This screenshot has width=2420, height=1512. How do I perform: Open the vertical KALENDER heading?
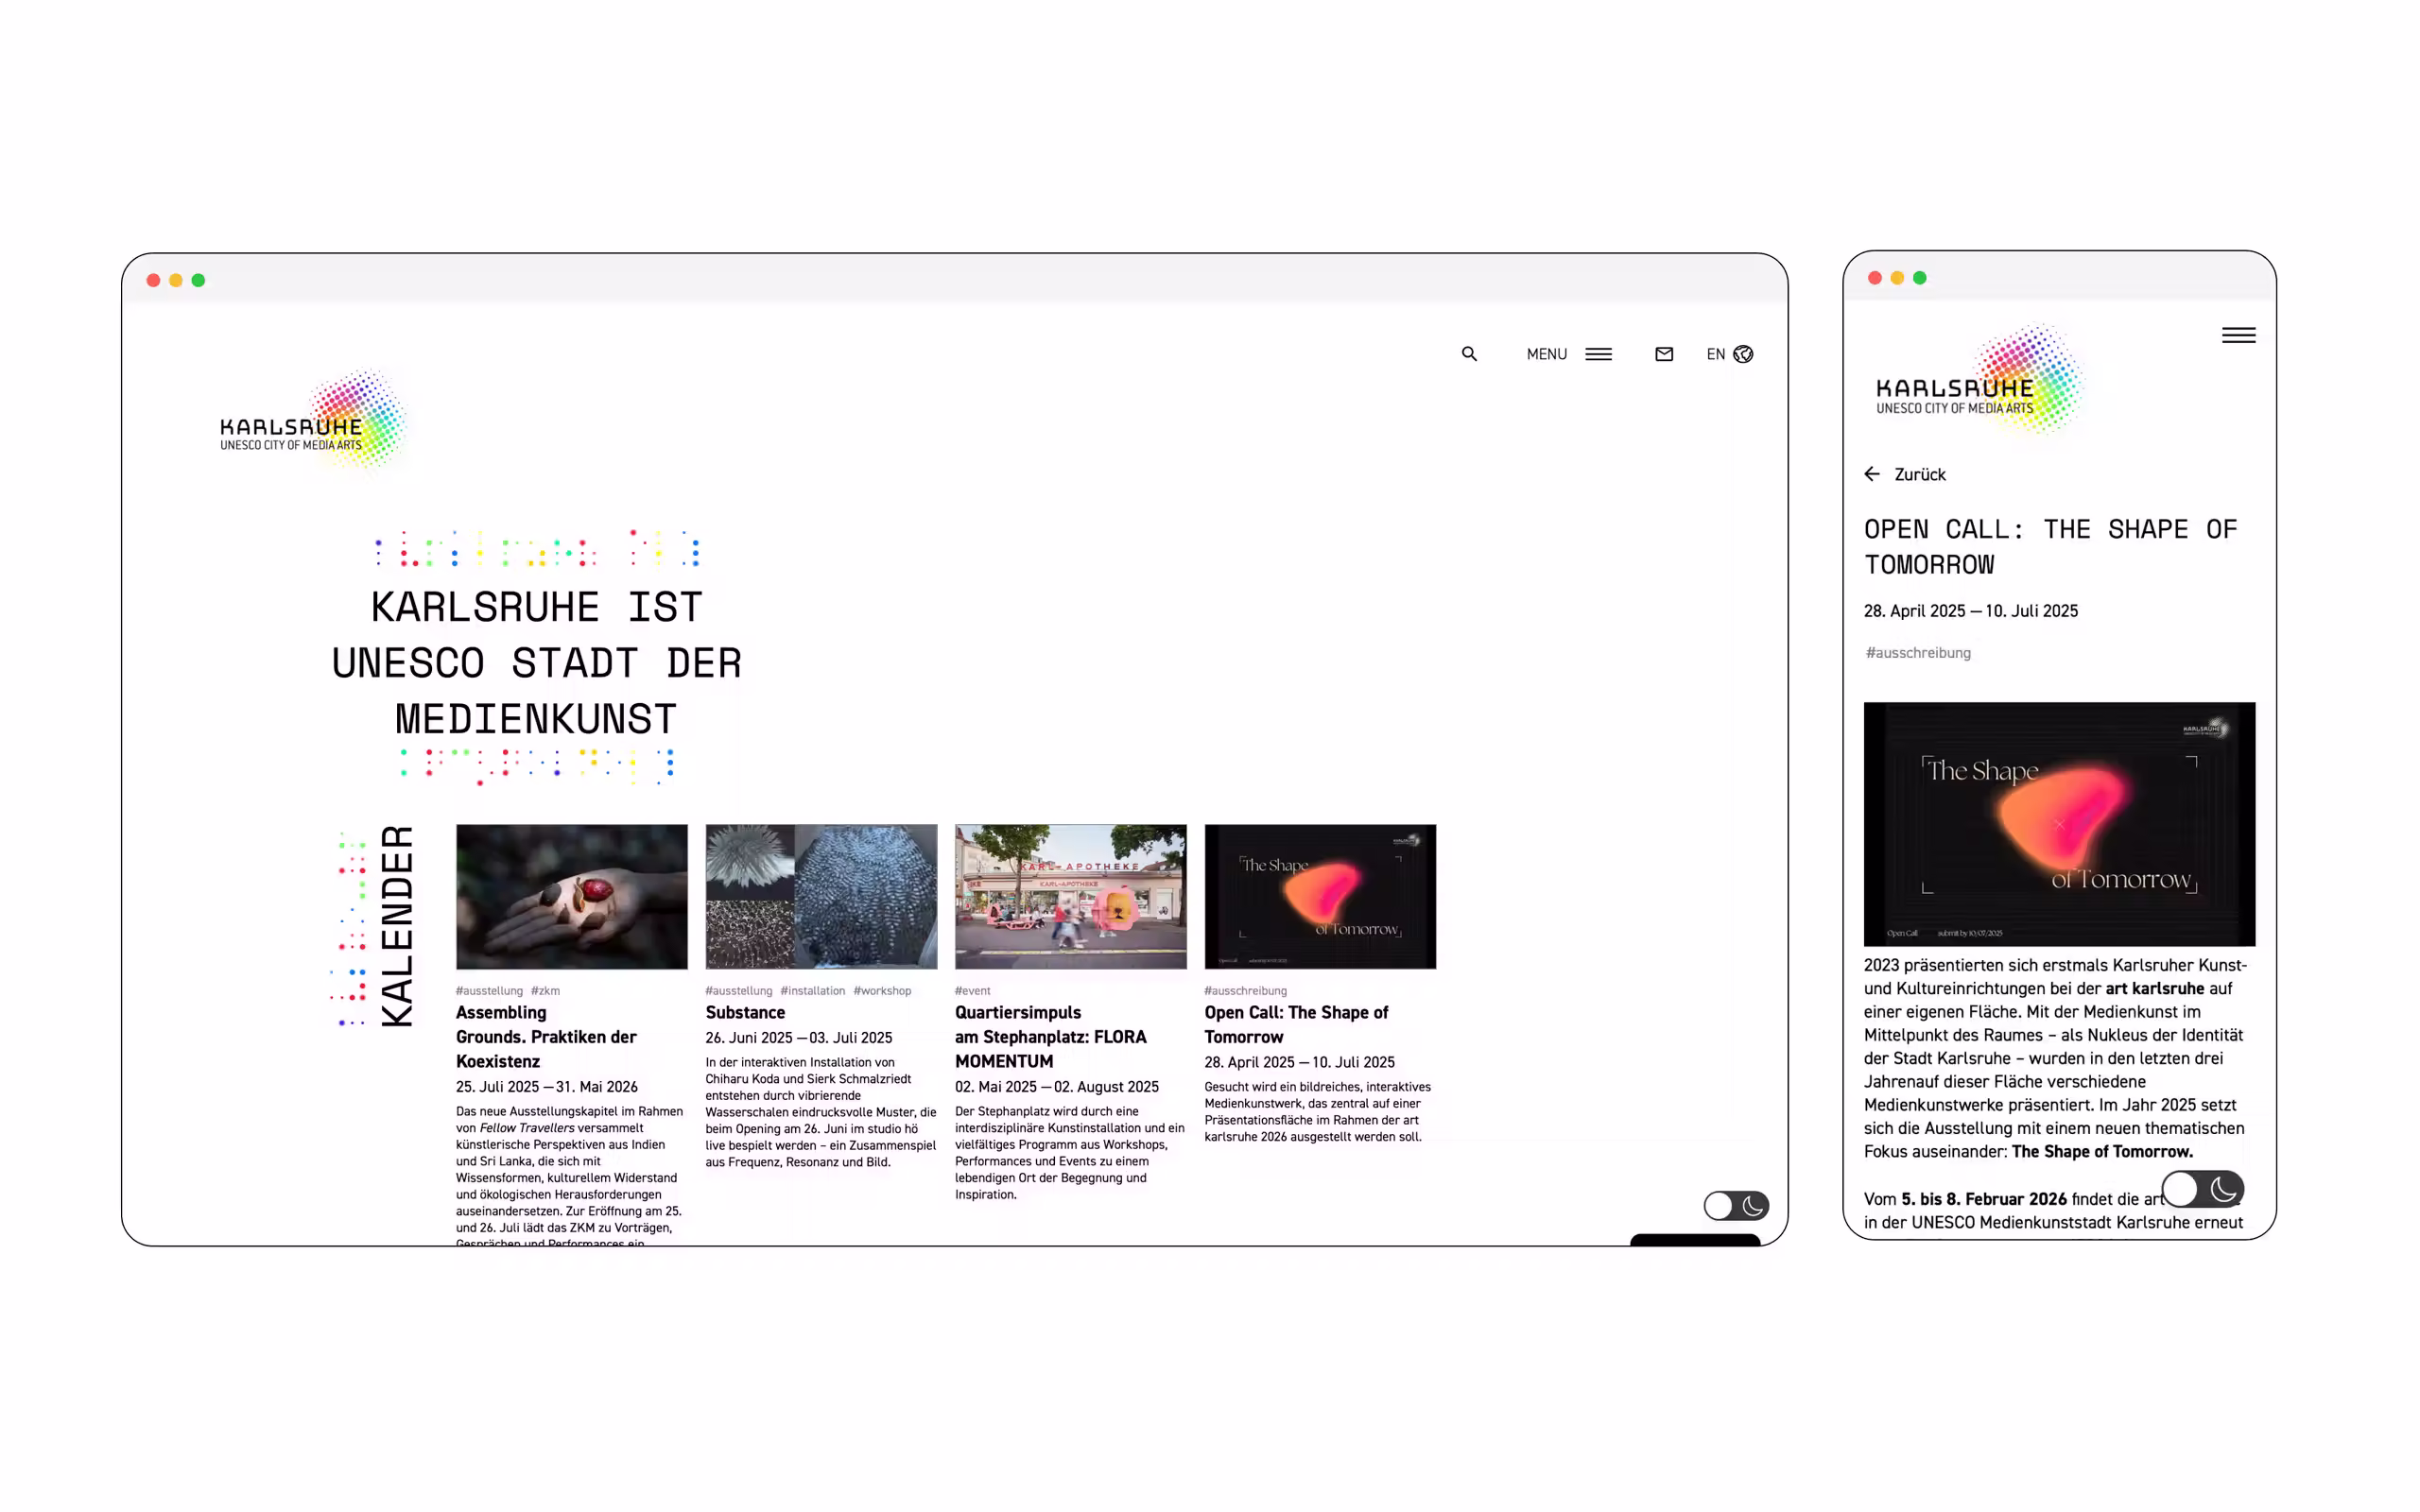397,925
